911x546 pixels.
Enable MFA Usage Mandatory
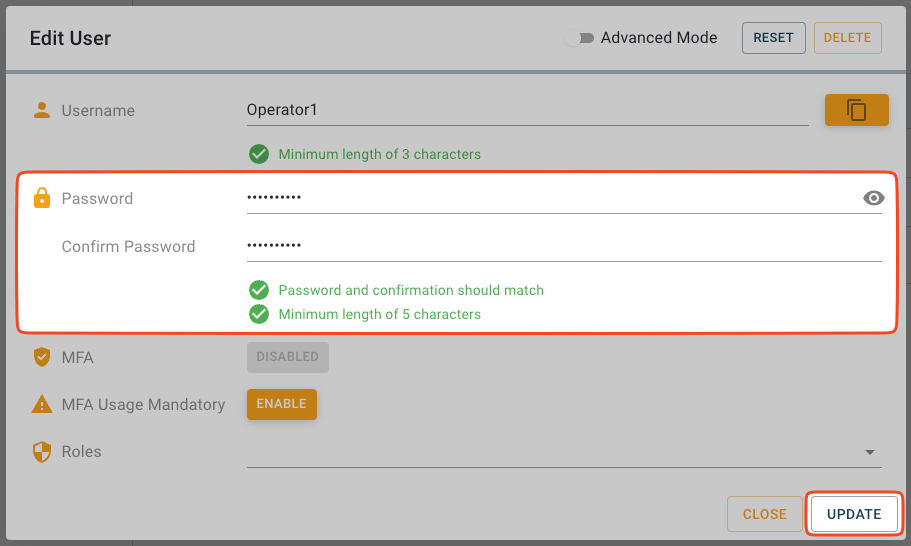coord(281,404)
